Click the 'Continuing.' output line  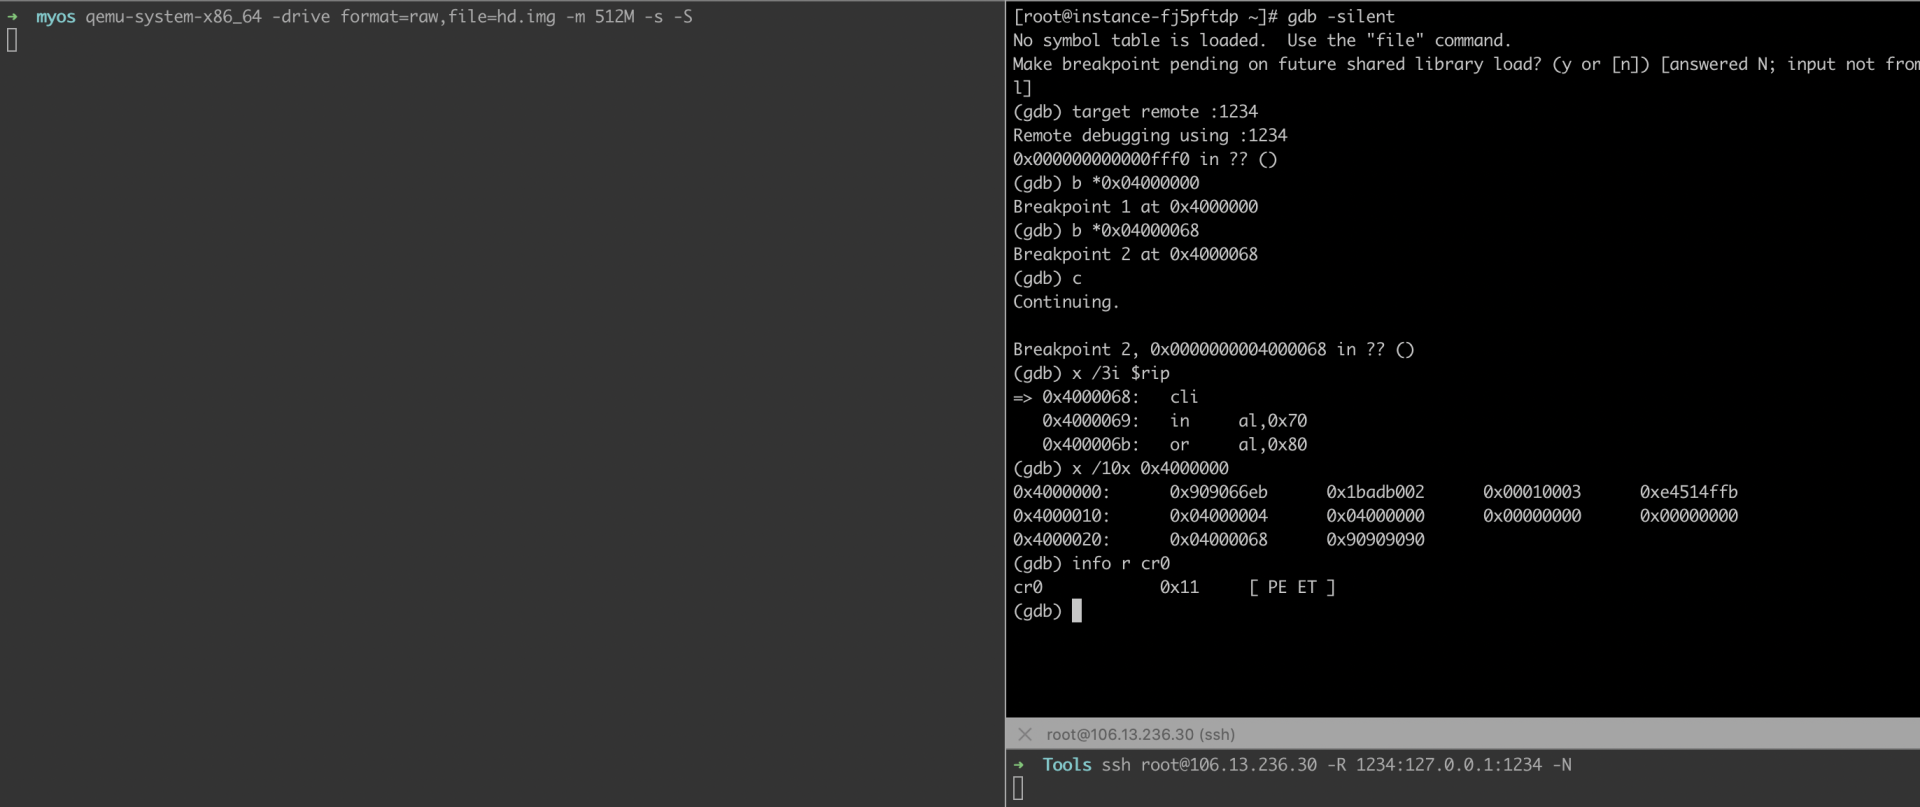[1066, 302]
